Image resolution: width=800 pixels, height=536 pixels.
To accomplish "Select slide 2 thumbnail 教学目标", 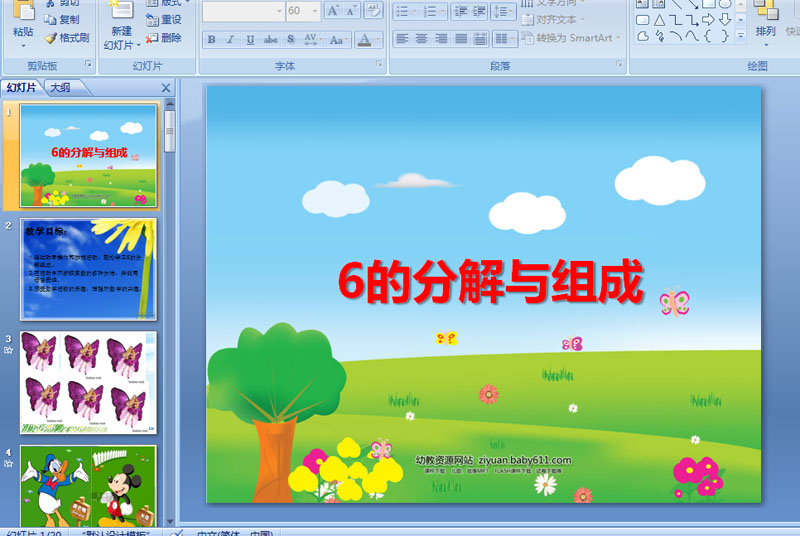I will point(88,269).
